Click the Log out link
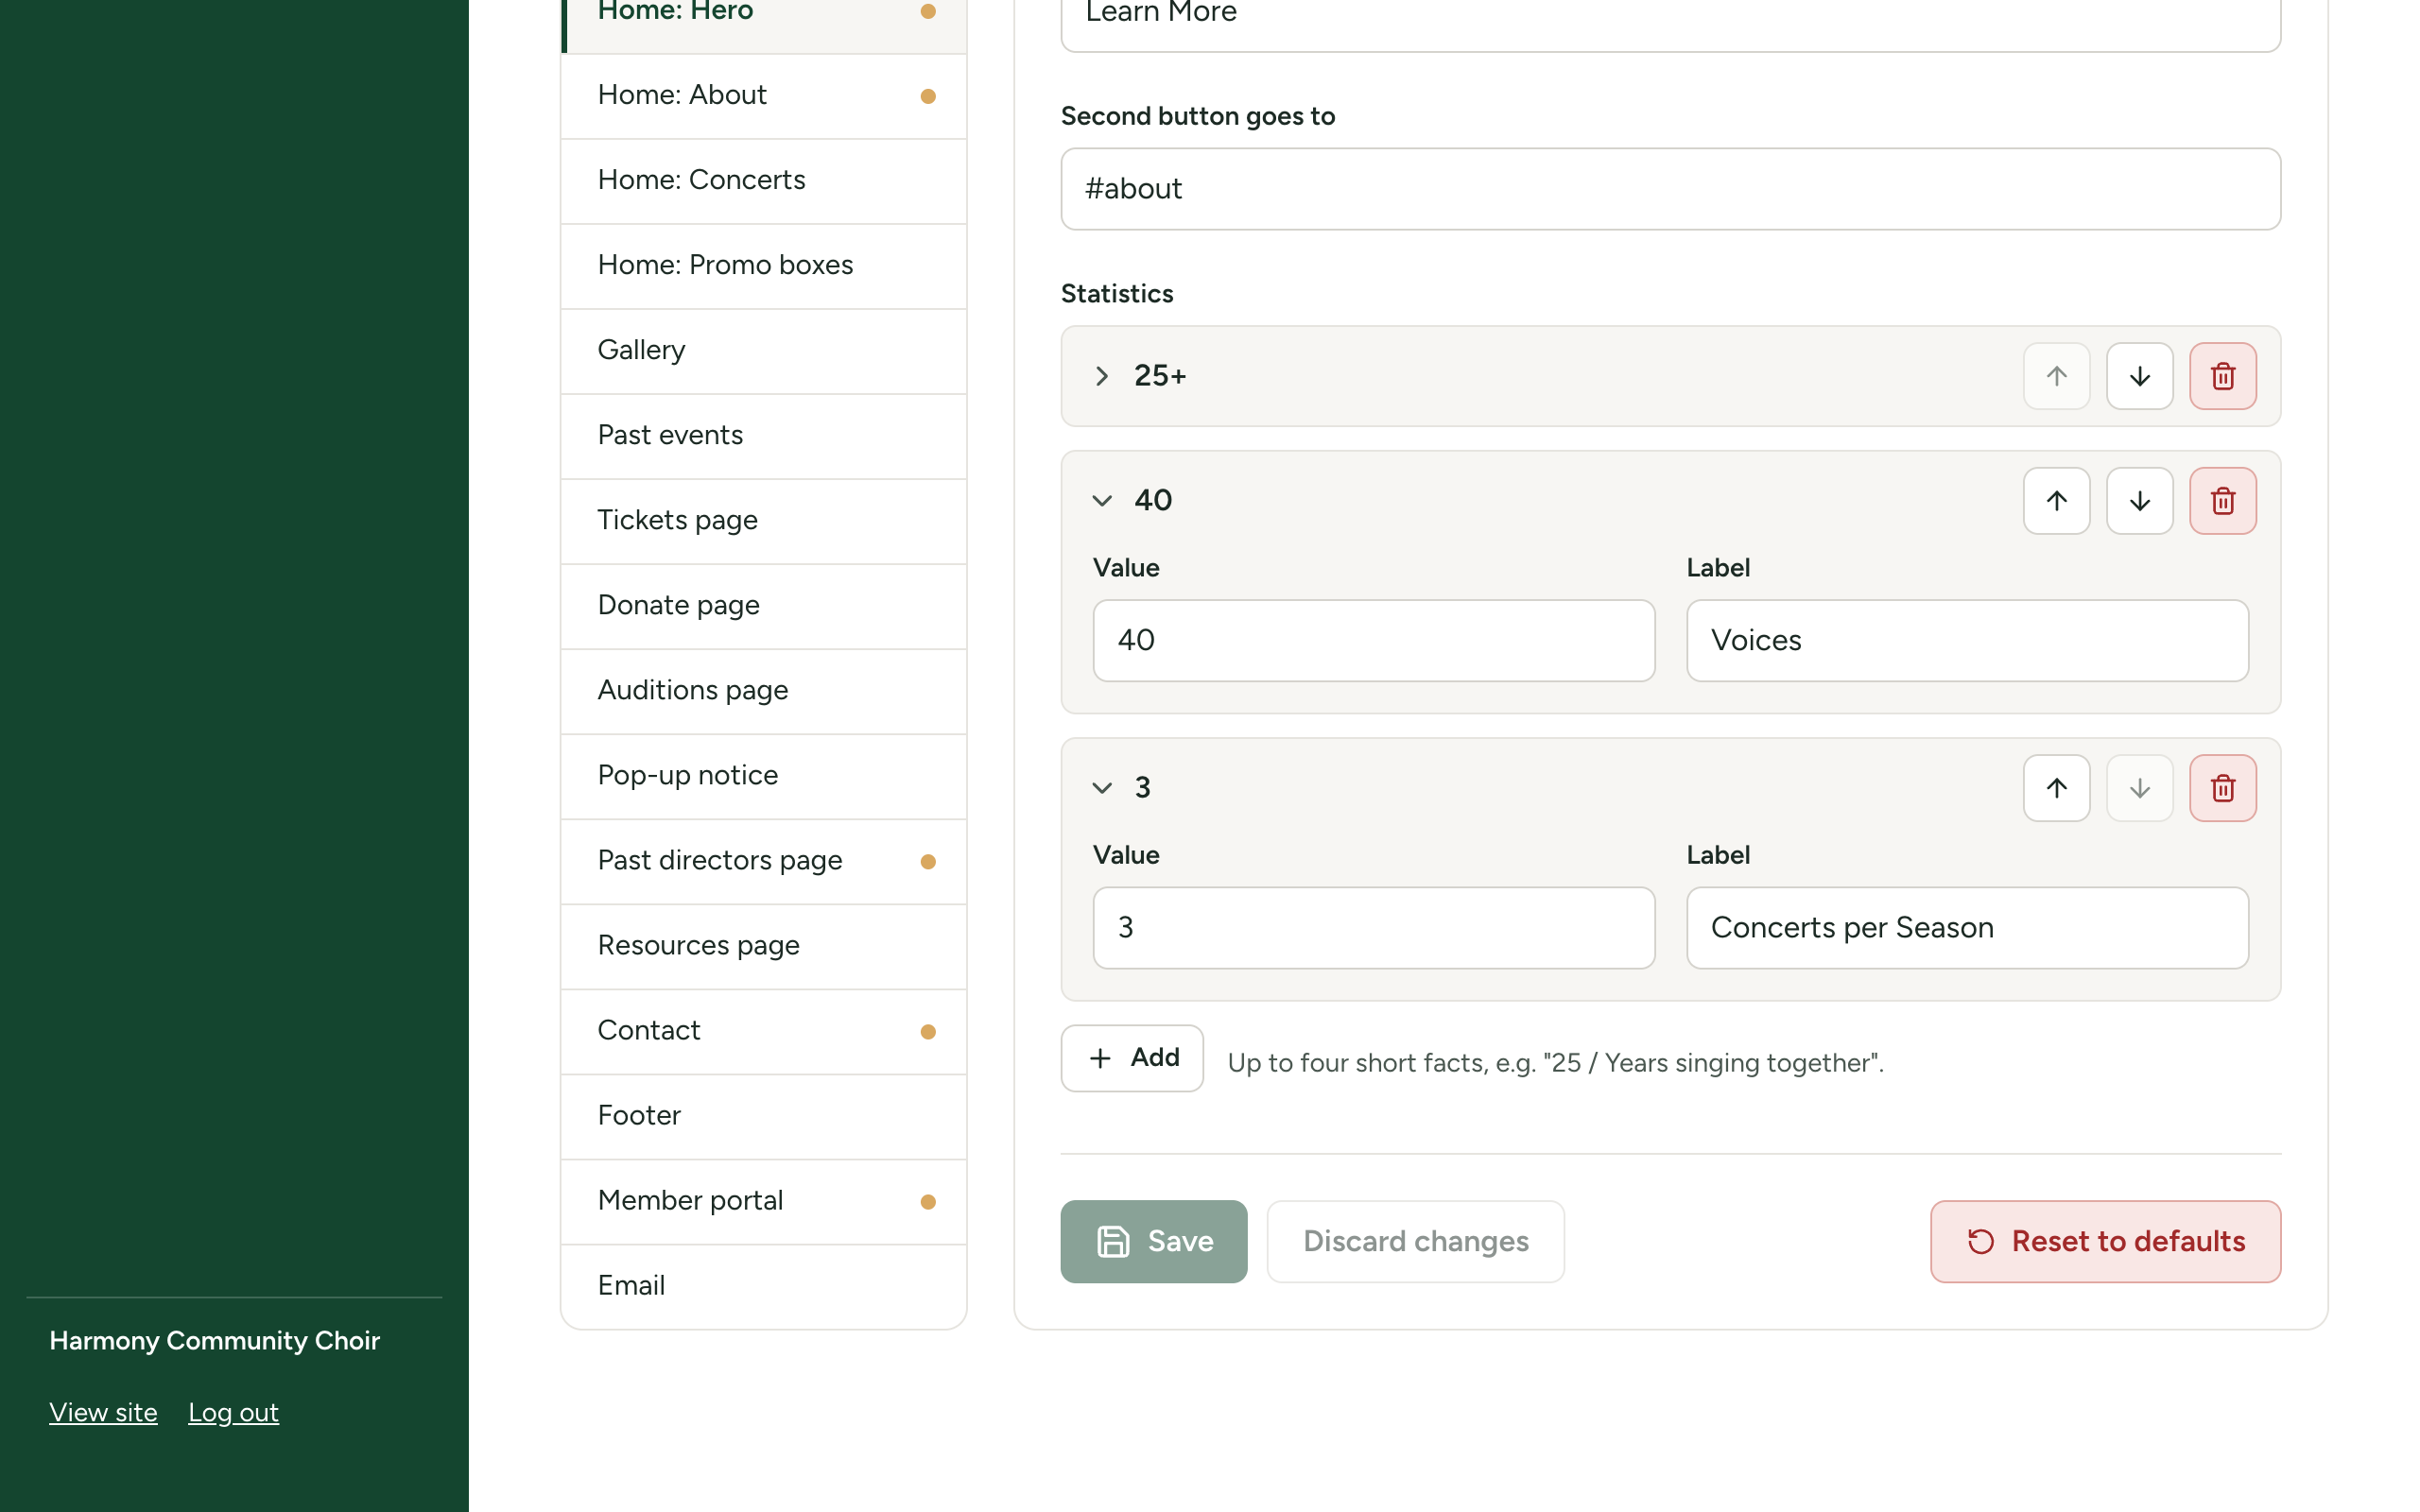 coord(233,1412)
